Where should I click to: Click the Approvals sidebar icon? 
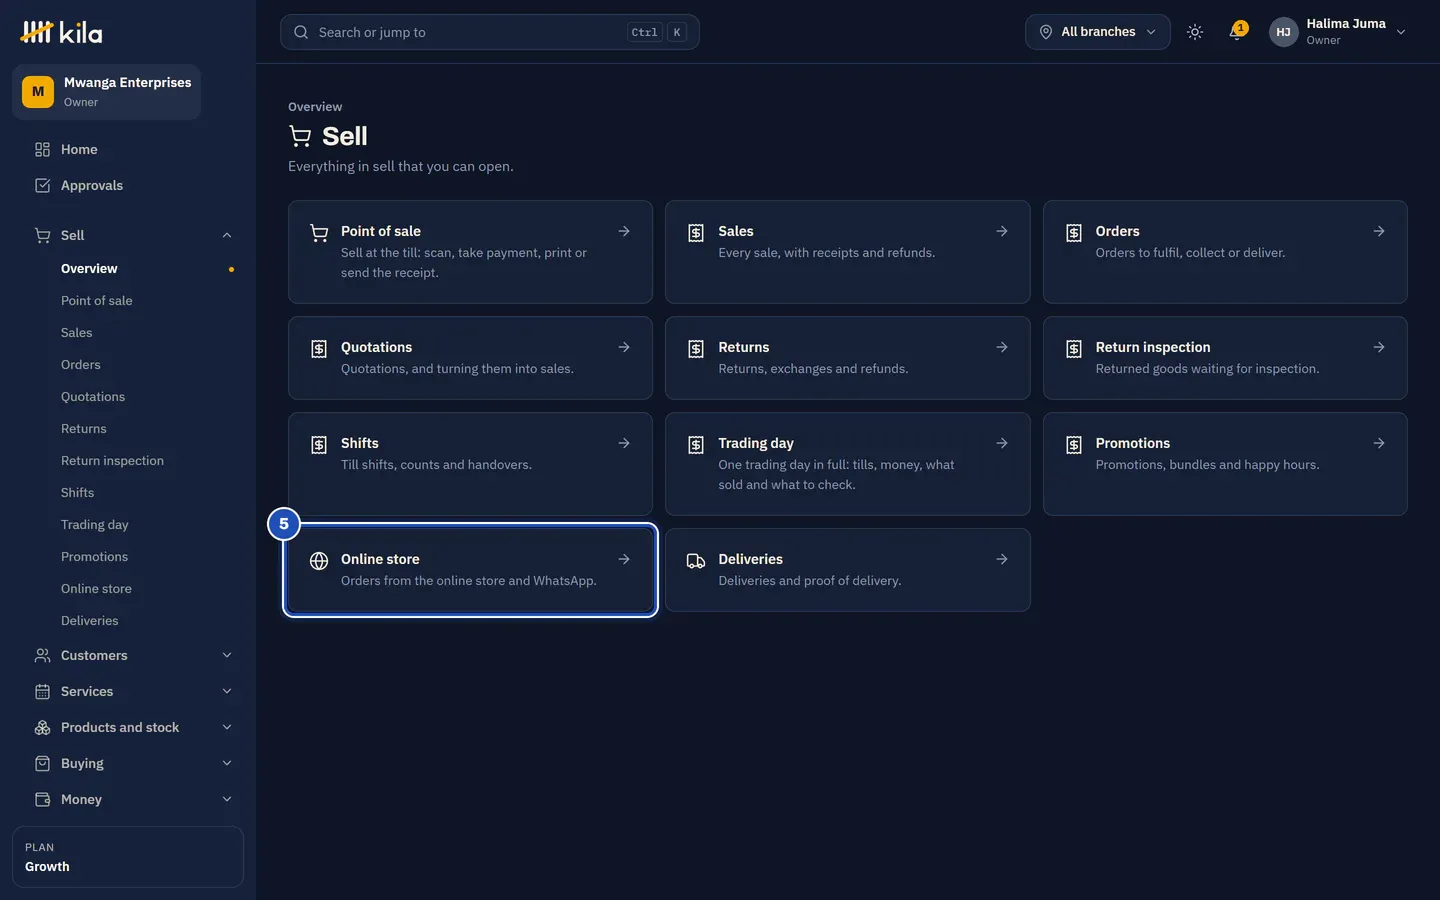[x=42, y=185]
